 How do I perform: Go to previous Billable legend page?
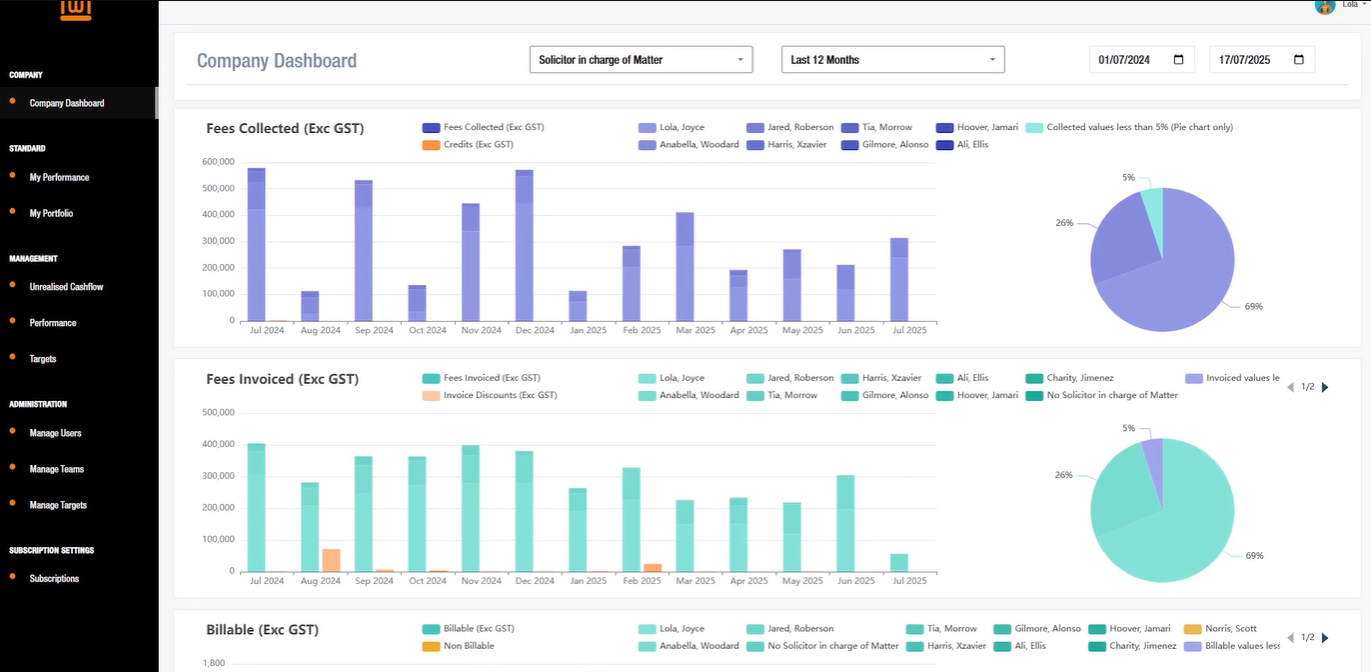[x=1290, y=638]
